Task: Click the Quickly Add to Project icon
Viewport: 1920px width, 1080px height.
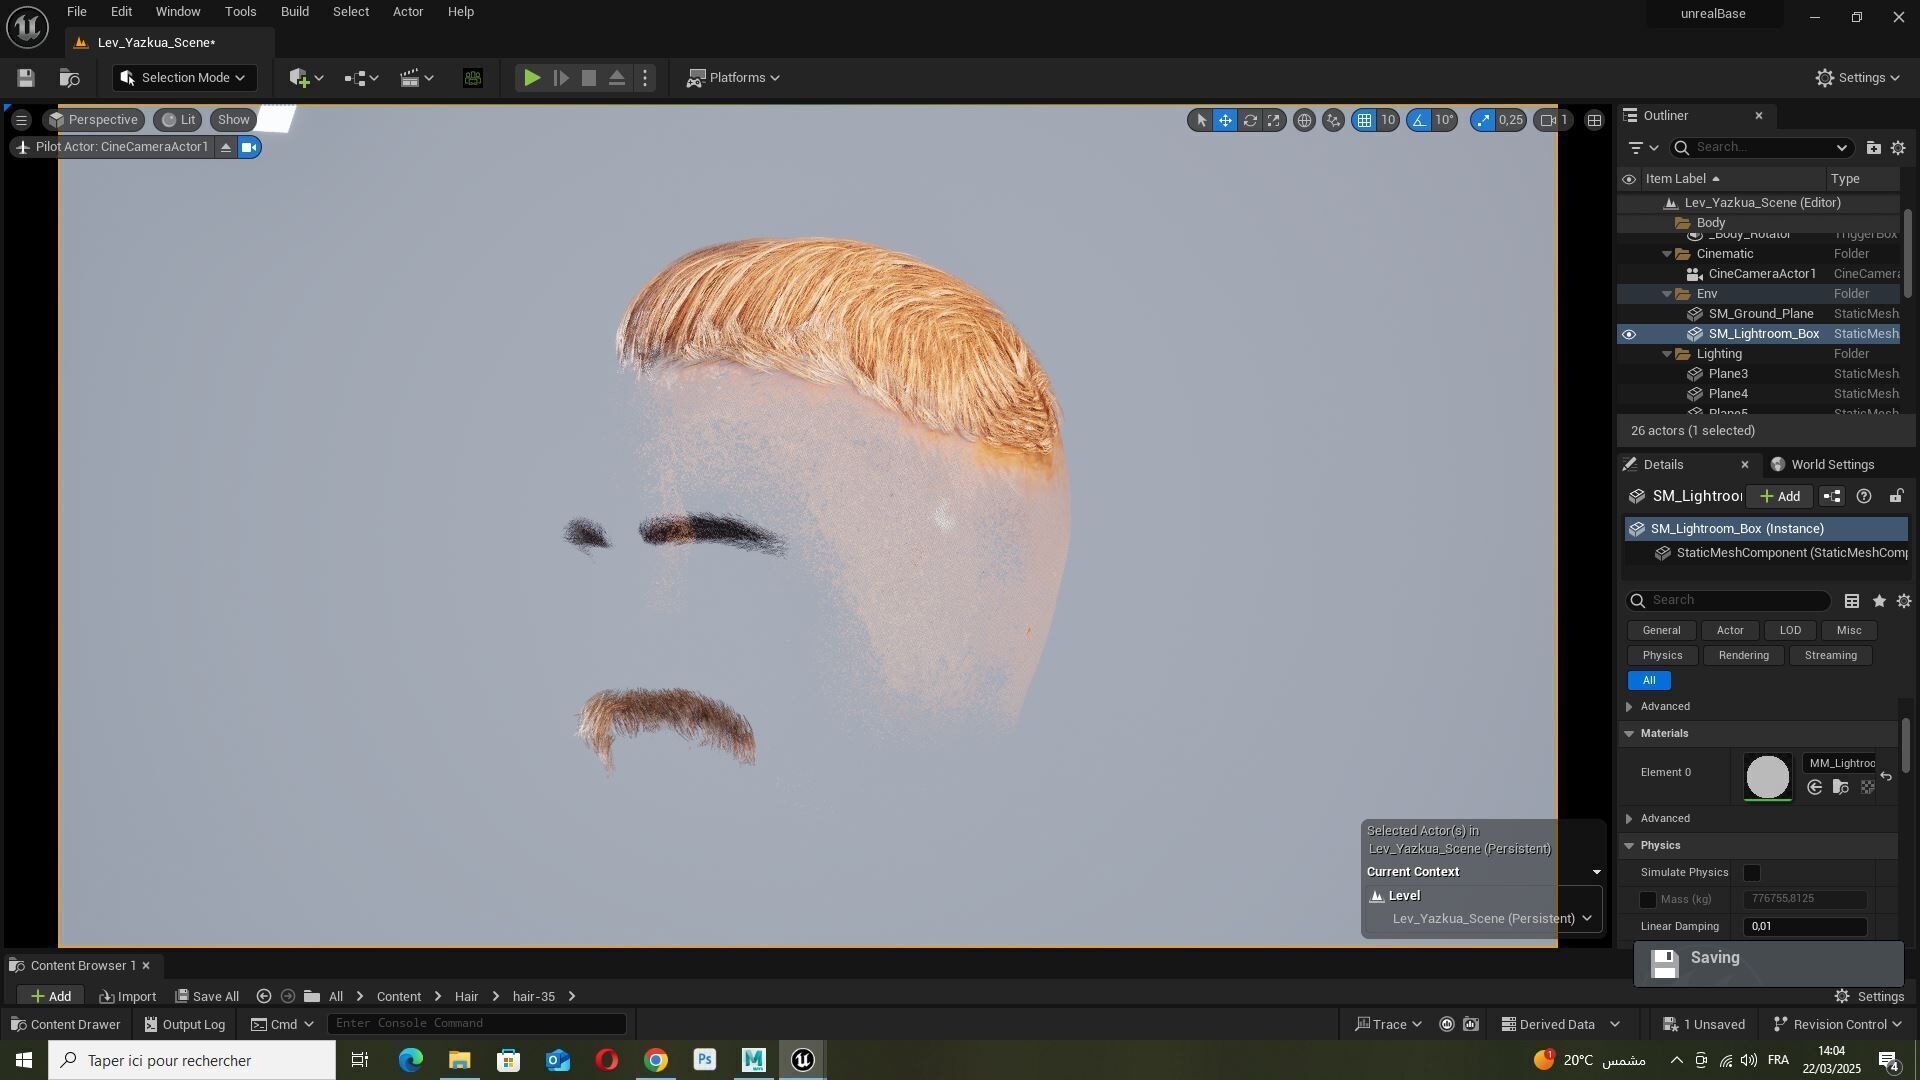Action: click(x=305, y=78)
